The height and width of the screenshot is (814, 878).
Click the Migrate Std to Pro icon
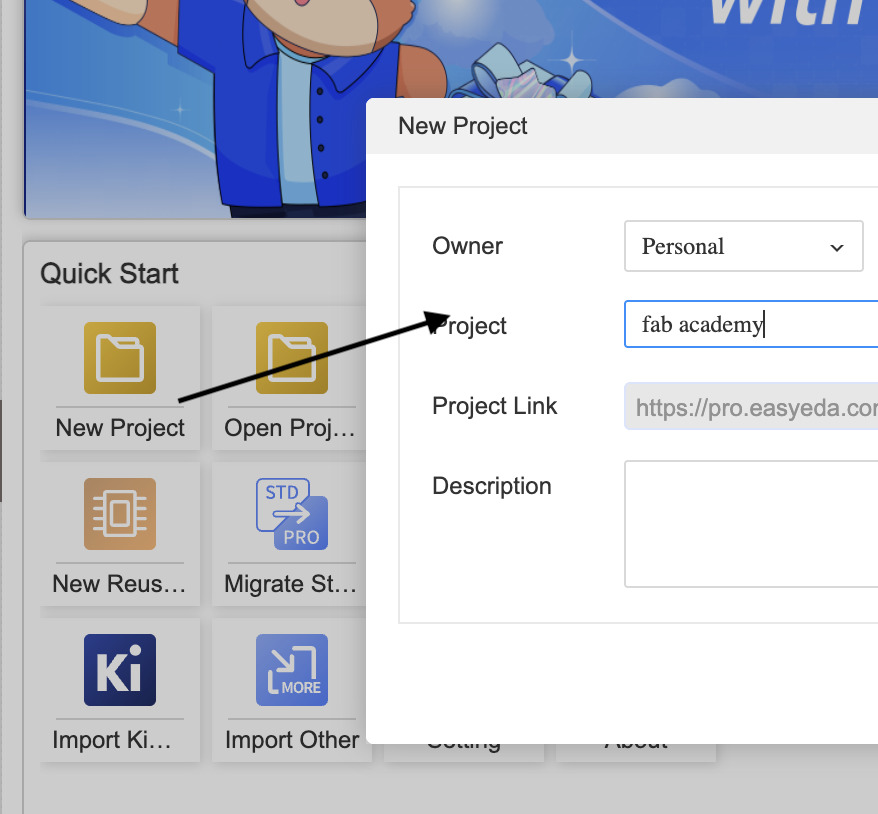(x=292, y=514)
